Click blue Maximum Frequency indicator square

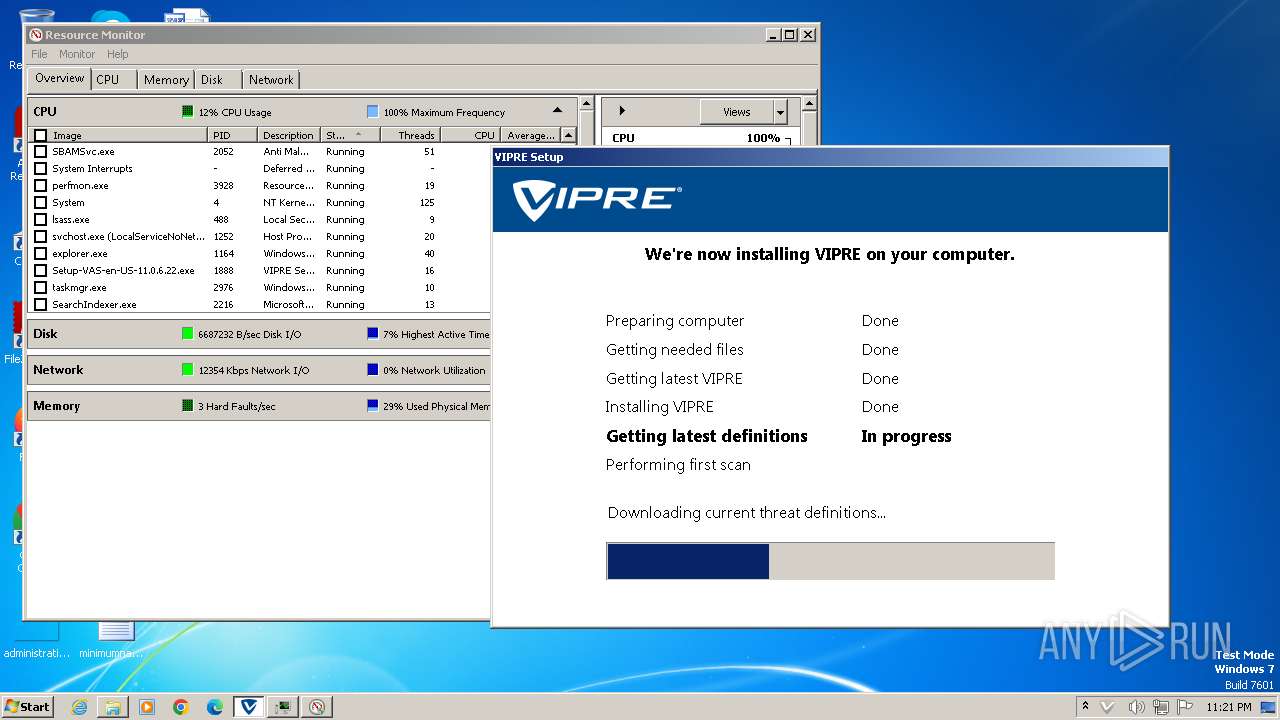coord(372,112)
